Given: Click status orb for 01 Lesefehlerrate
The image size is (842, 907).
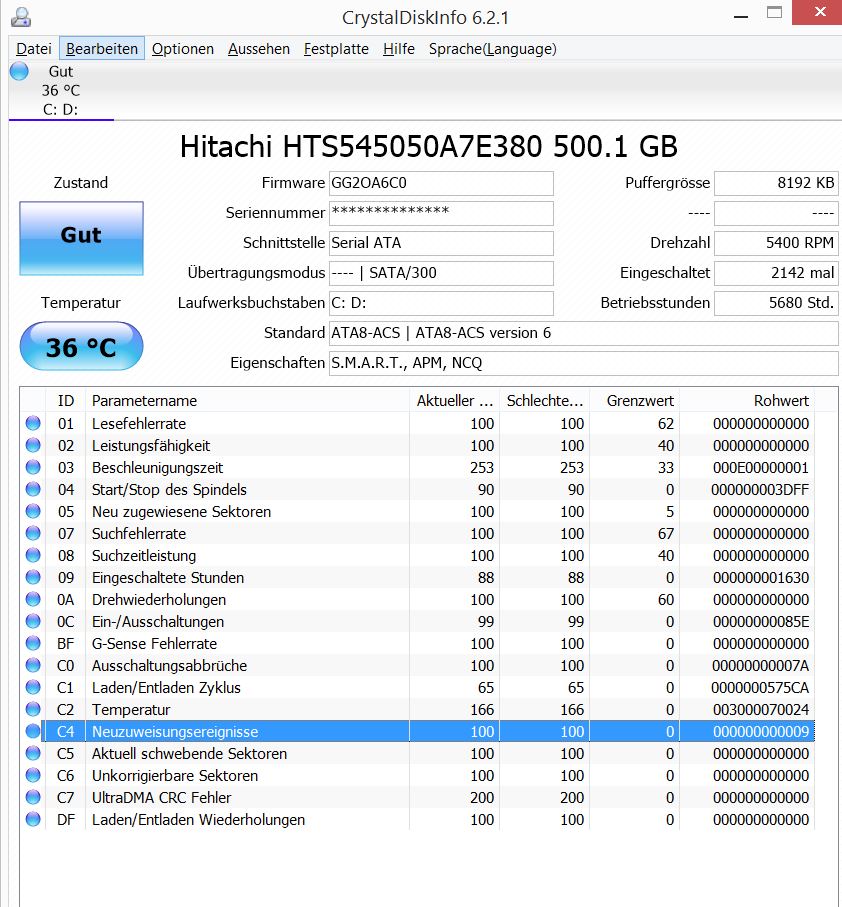Looking at the screenshot, I should tap(33, 423).
